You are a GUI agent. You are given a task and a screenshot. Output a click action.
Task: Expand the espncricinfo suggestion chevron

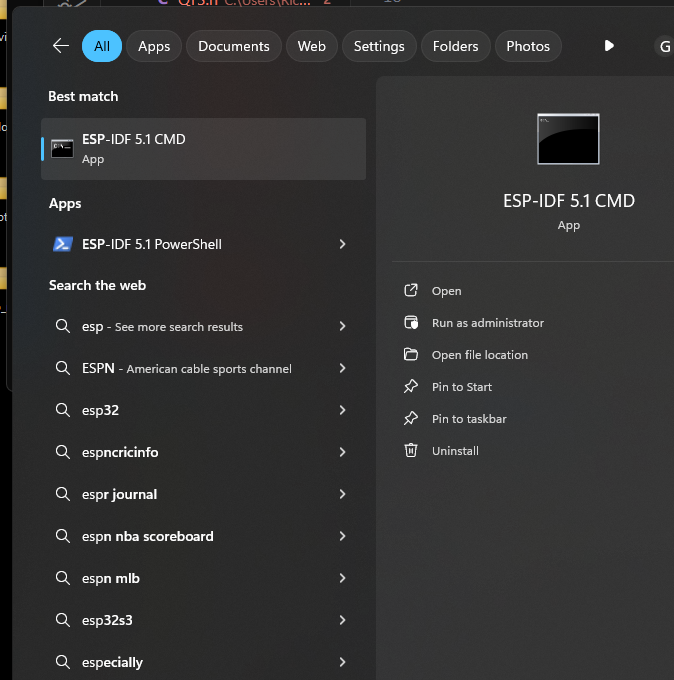pos(343,452)
